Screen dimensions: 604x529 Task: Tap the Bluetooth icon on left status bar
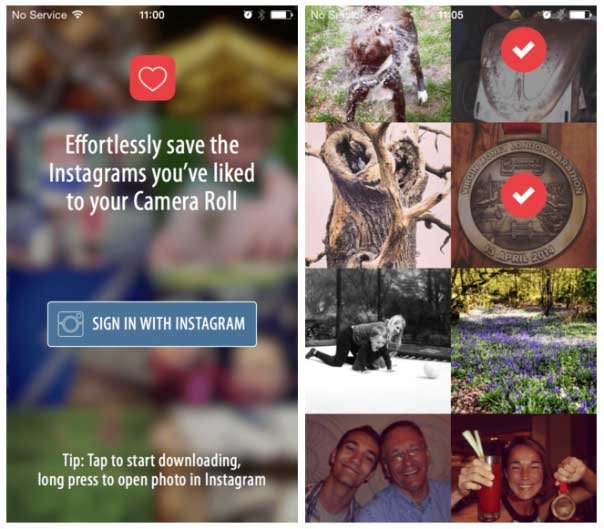(x=261, y=15)
